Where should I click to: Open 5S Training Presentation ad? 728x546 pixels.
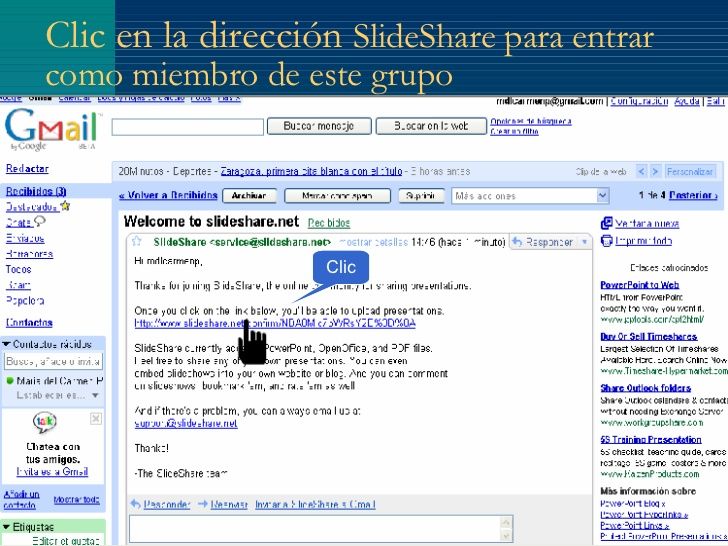[x=650, y=440]
